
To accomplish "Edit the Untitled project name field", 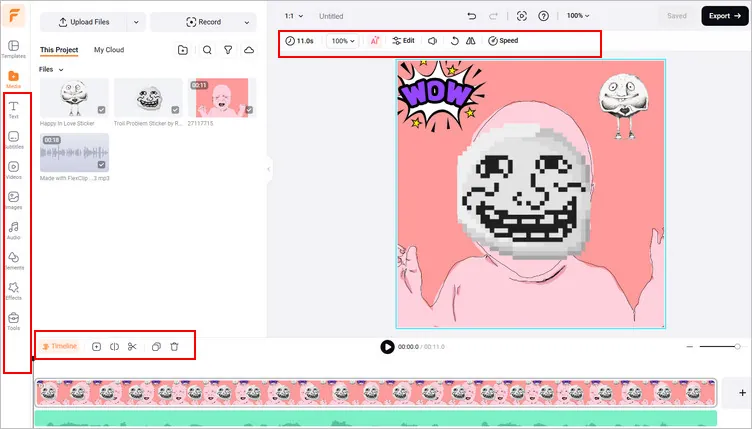I will tap(331, 16).
